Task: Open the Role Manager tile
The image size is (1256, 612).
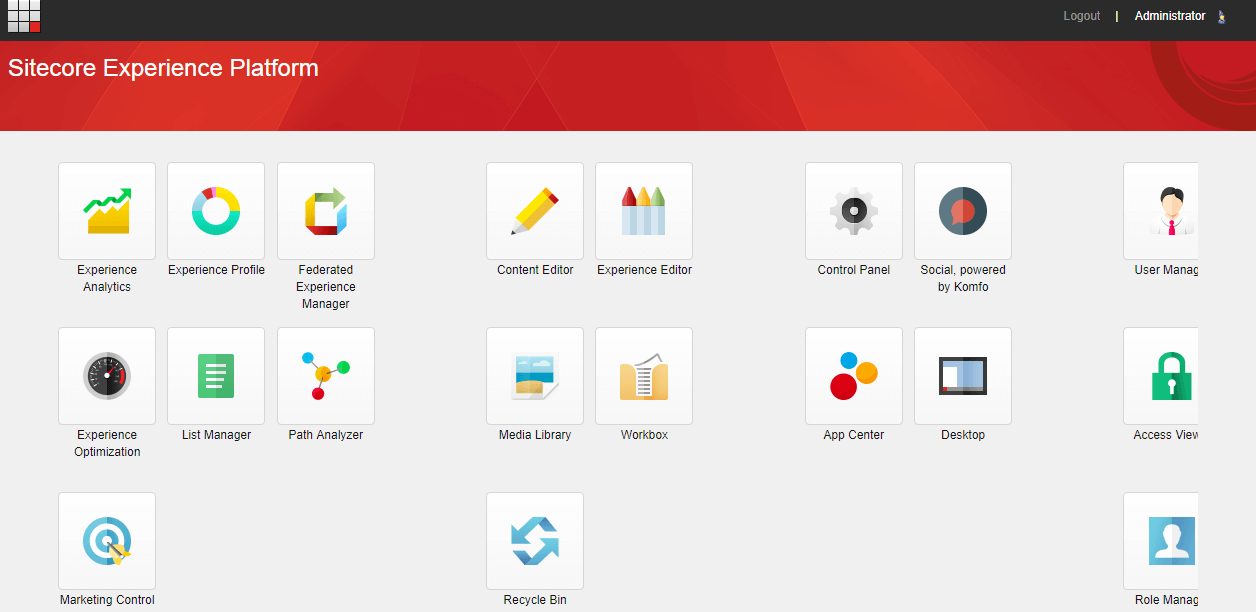Action: click(1161, 541)
